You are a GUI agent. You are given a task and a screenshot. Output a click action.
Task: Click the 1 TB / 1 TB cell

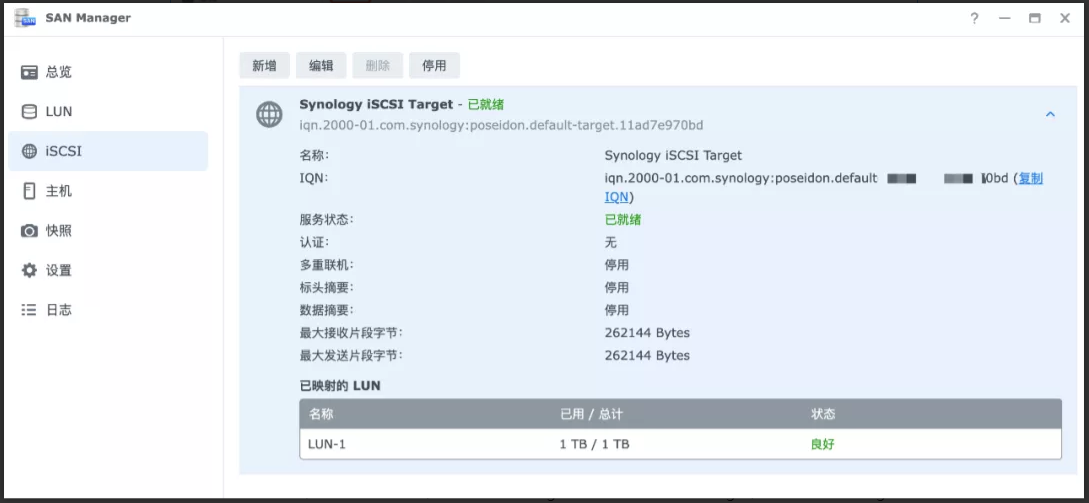pyautogui.click(x=595, y=444)
